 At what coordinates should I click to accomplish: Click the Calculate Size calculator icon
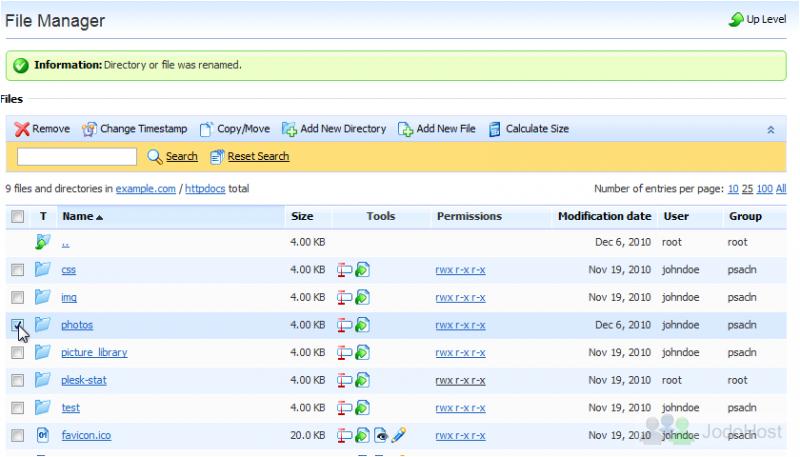pos(494,130)
